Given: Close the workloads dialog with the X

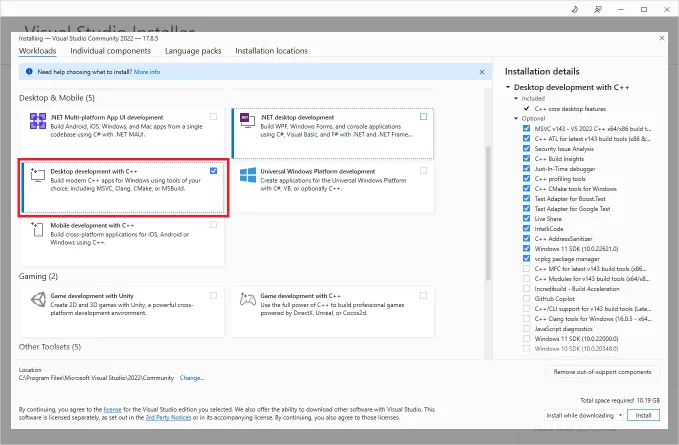Looking at the screenshot, I should pos(662,38).
